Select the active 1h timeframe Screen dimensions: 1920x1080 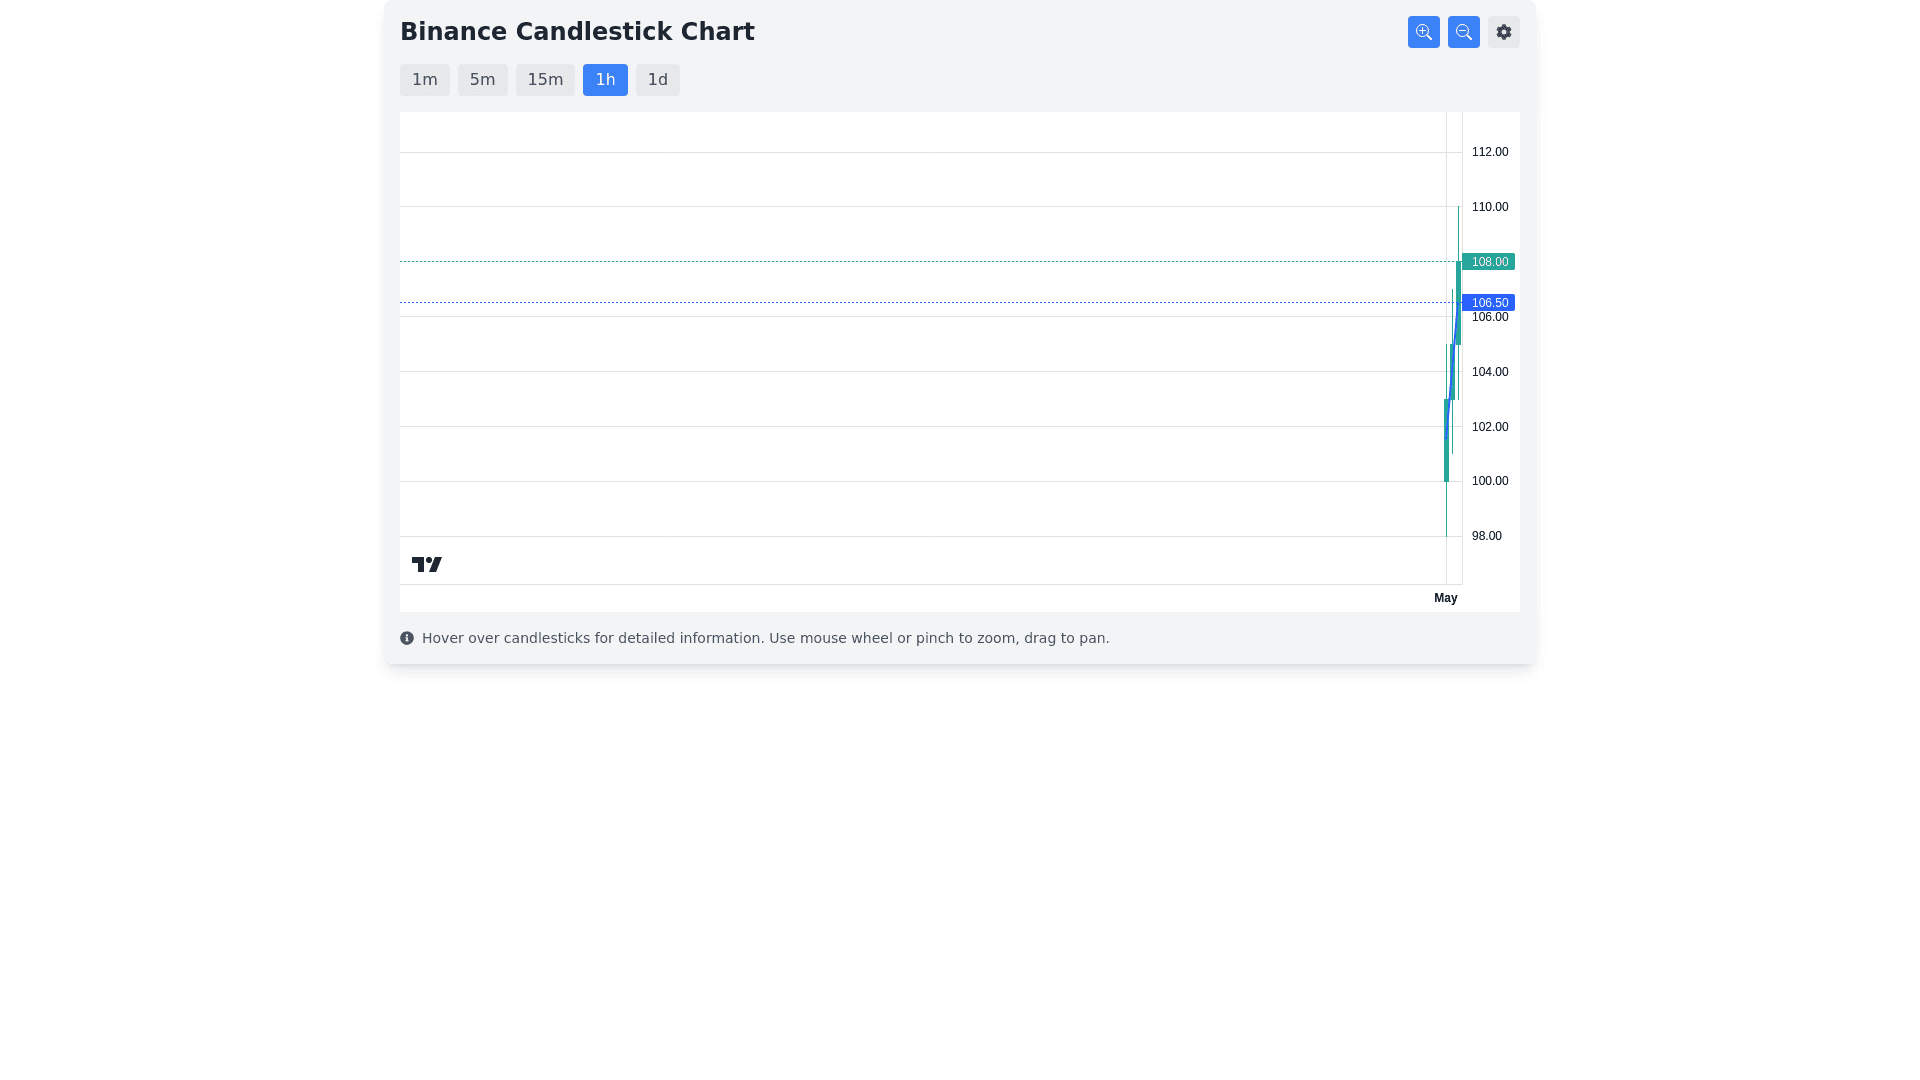click(605, 80)
